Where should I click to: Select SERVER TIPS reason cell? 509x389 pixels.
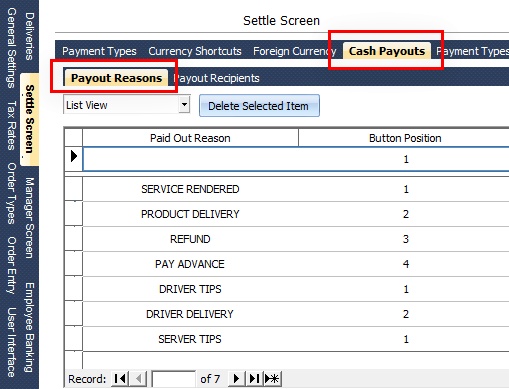(x=190, y=339)
